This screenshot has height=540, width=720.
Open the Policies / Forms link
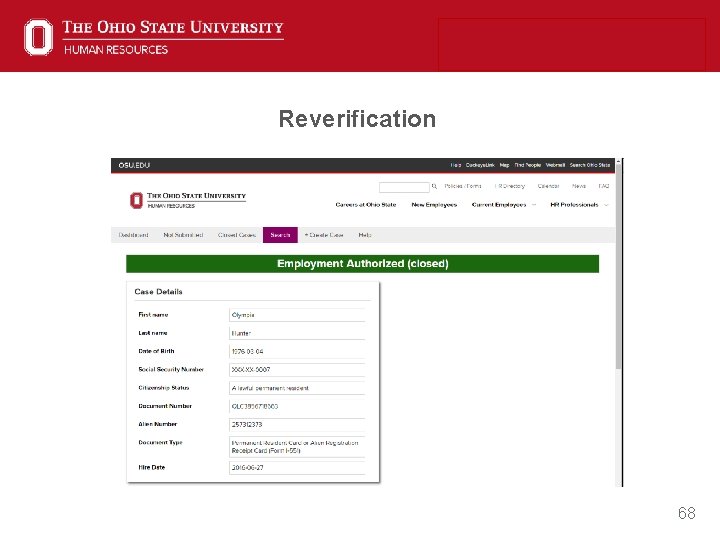(x=463, y=186)
